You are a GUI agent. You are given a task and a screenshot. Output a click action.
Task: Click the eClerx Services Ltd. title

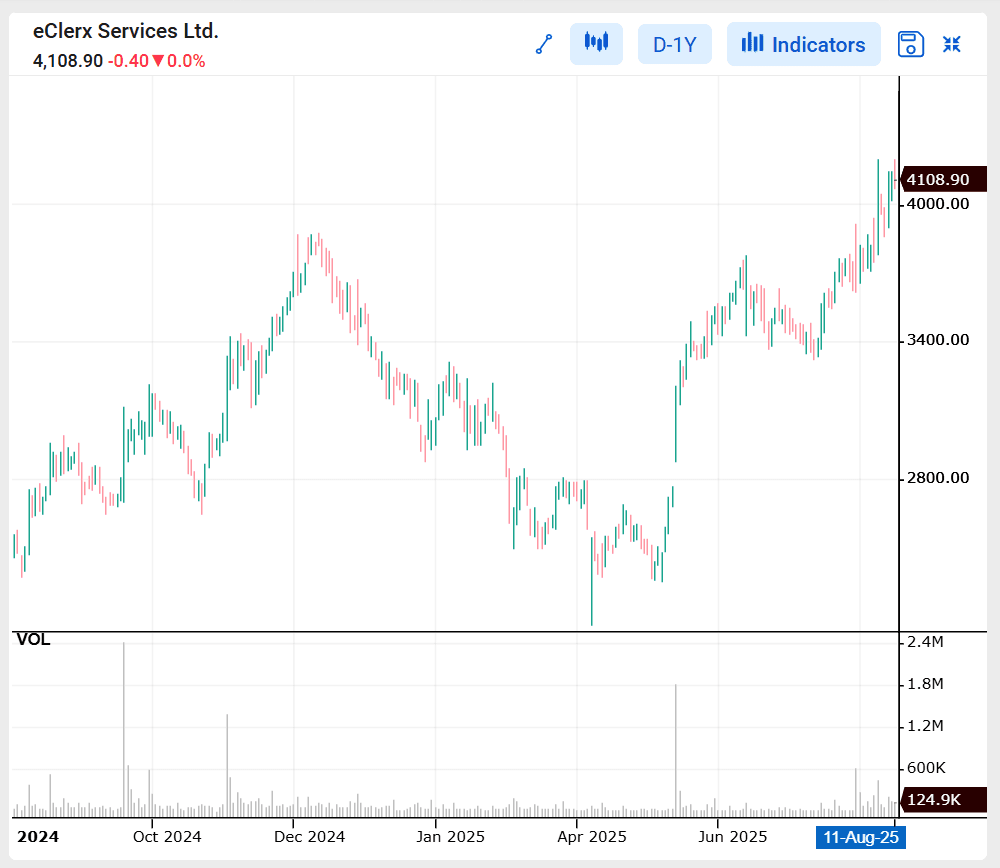[126, 31]
